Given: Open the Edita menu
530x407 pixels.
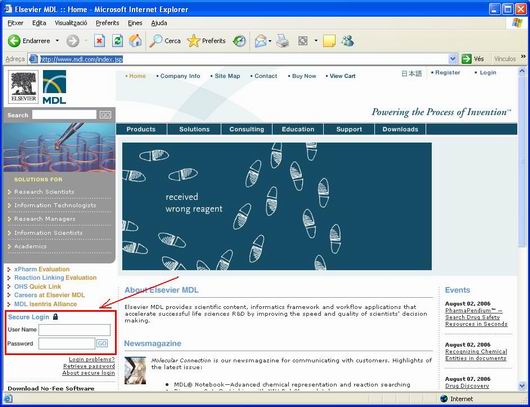Looking at the screenshot, I should pyautogui.click(x=39, y=23).
